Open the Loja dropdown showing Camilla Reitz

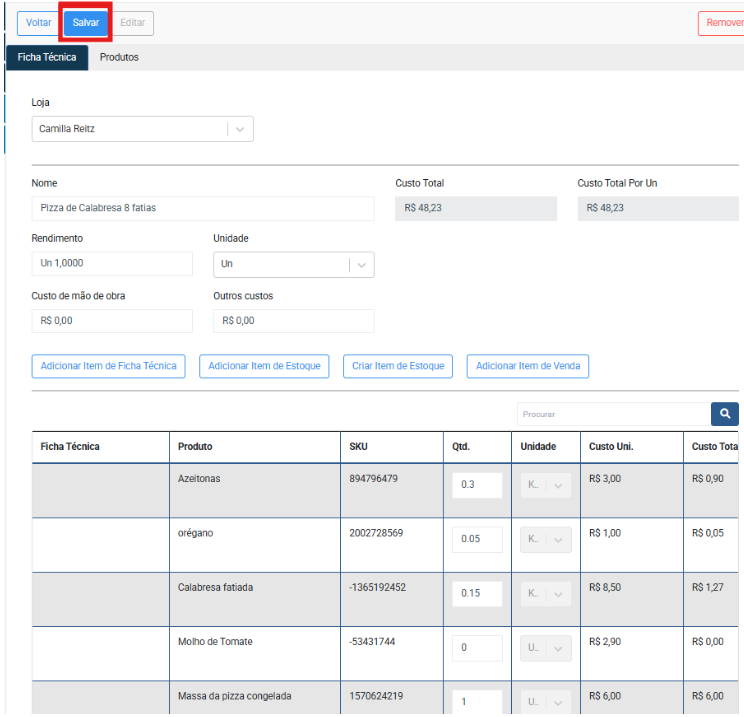coord(142,129)
